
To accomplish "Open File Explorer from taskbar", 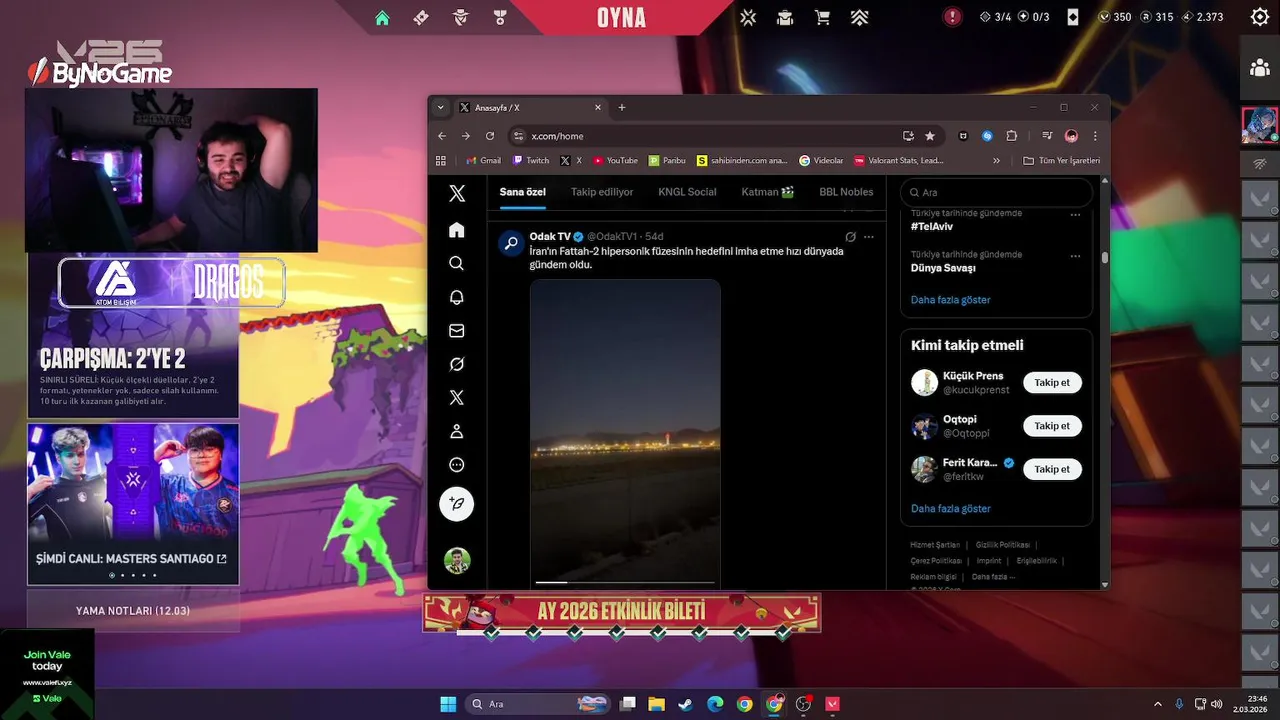I will [x=656, y=704].
